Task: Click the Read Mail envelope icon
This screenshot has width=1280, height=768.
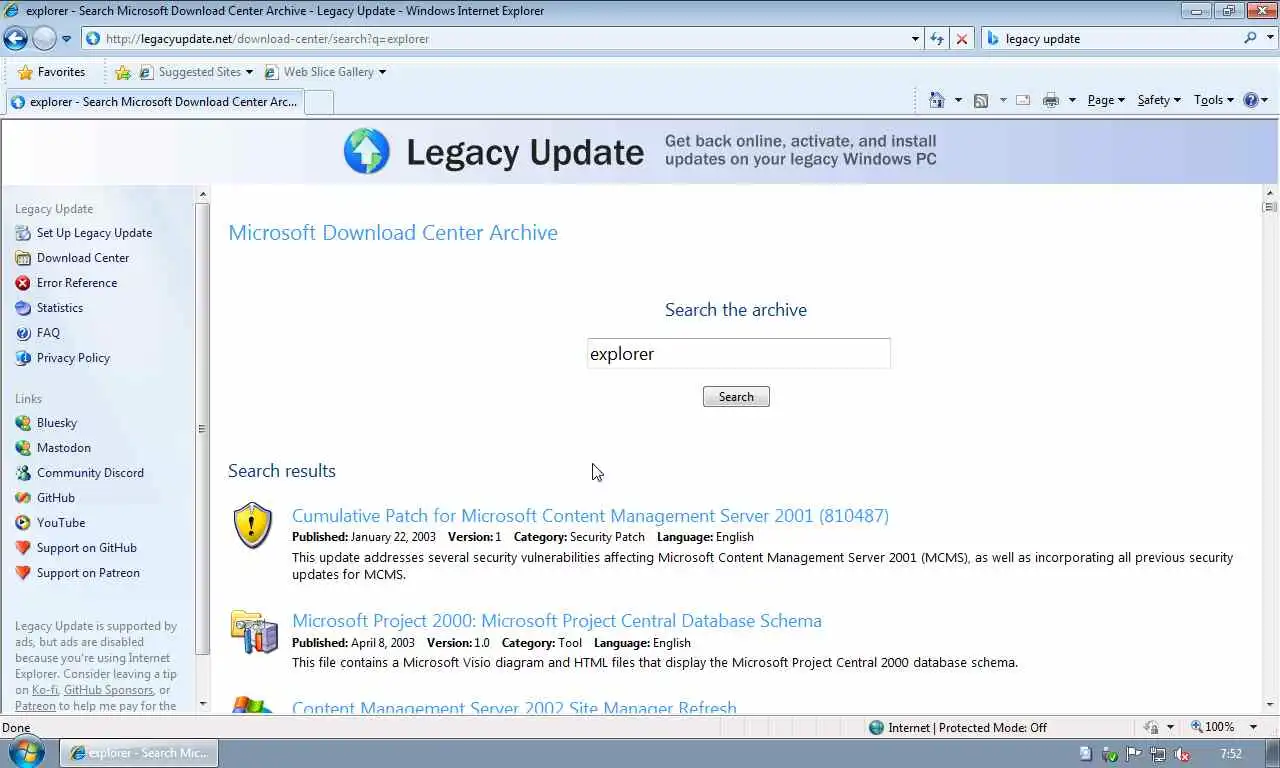Action: [1023, 100]
